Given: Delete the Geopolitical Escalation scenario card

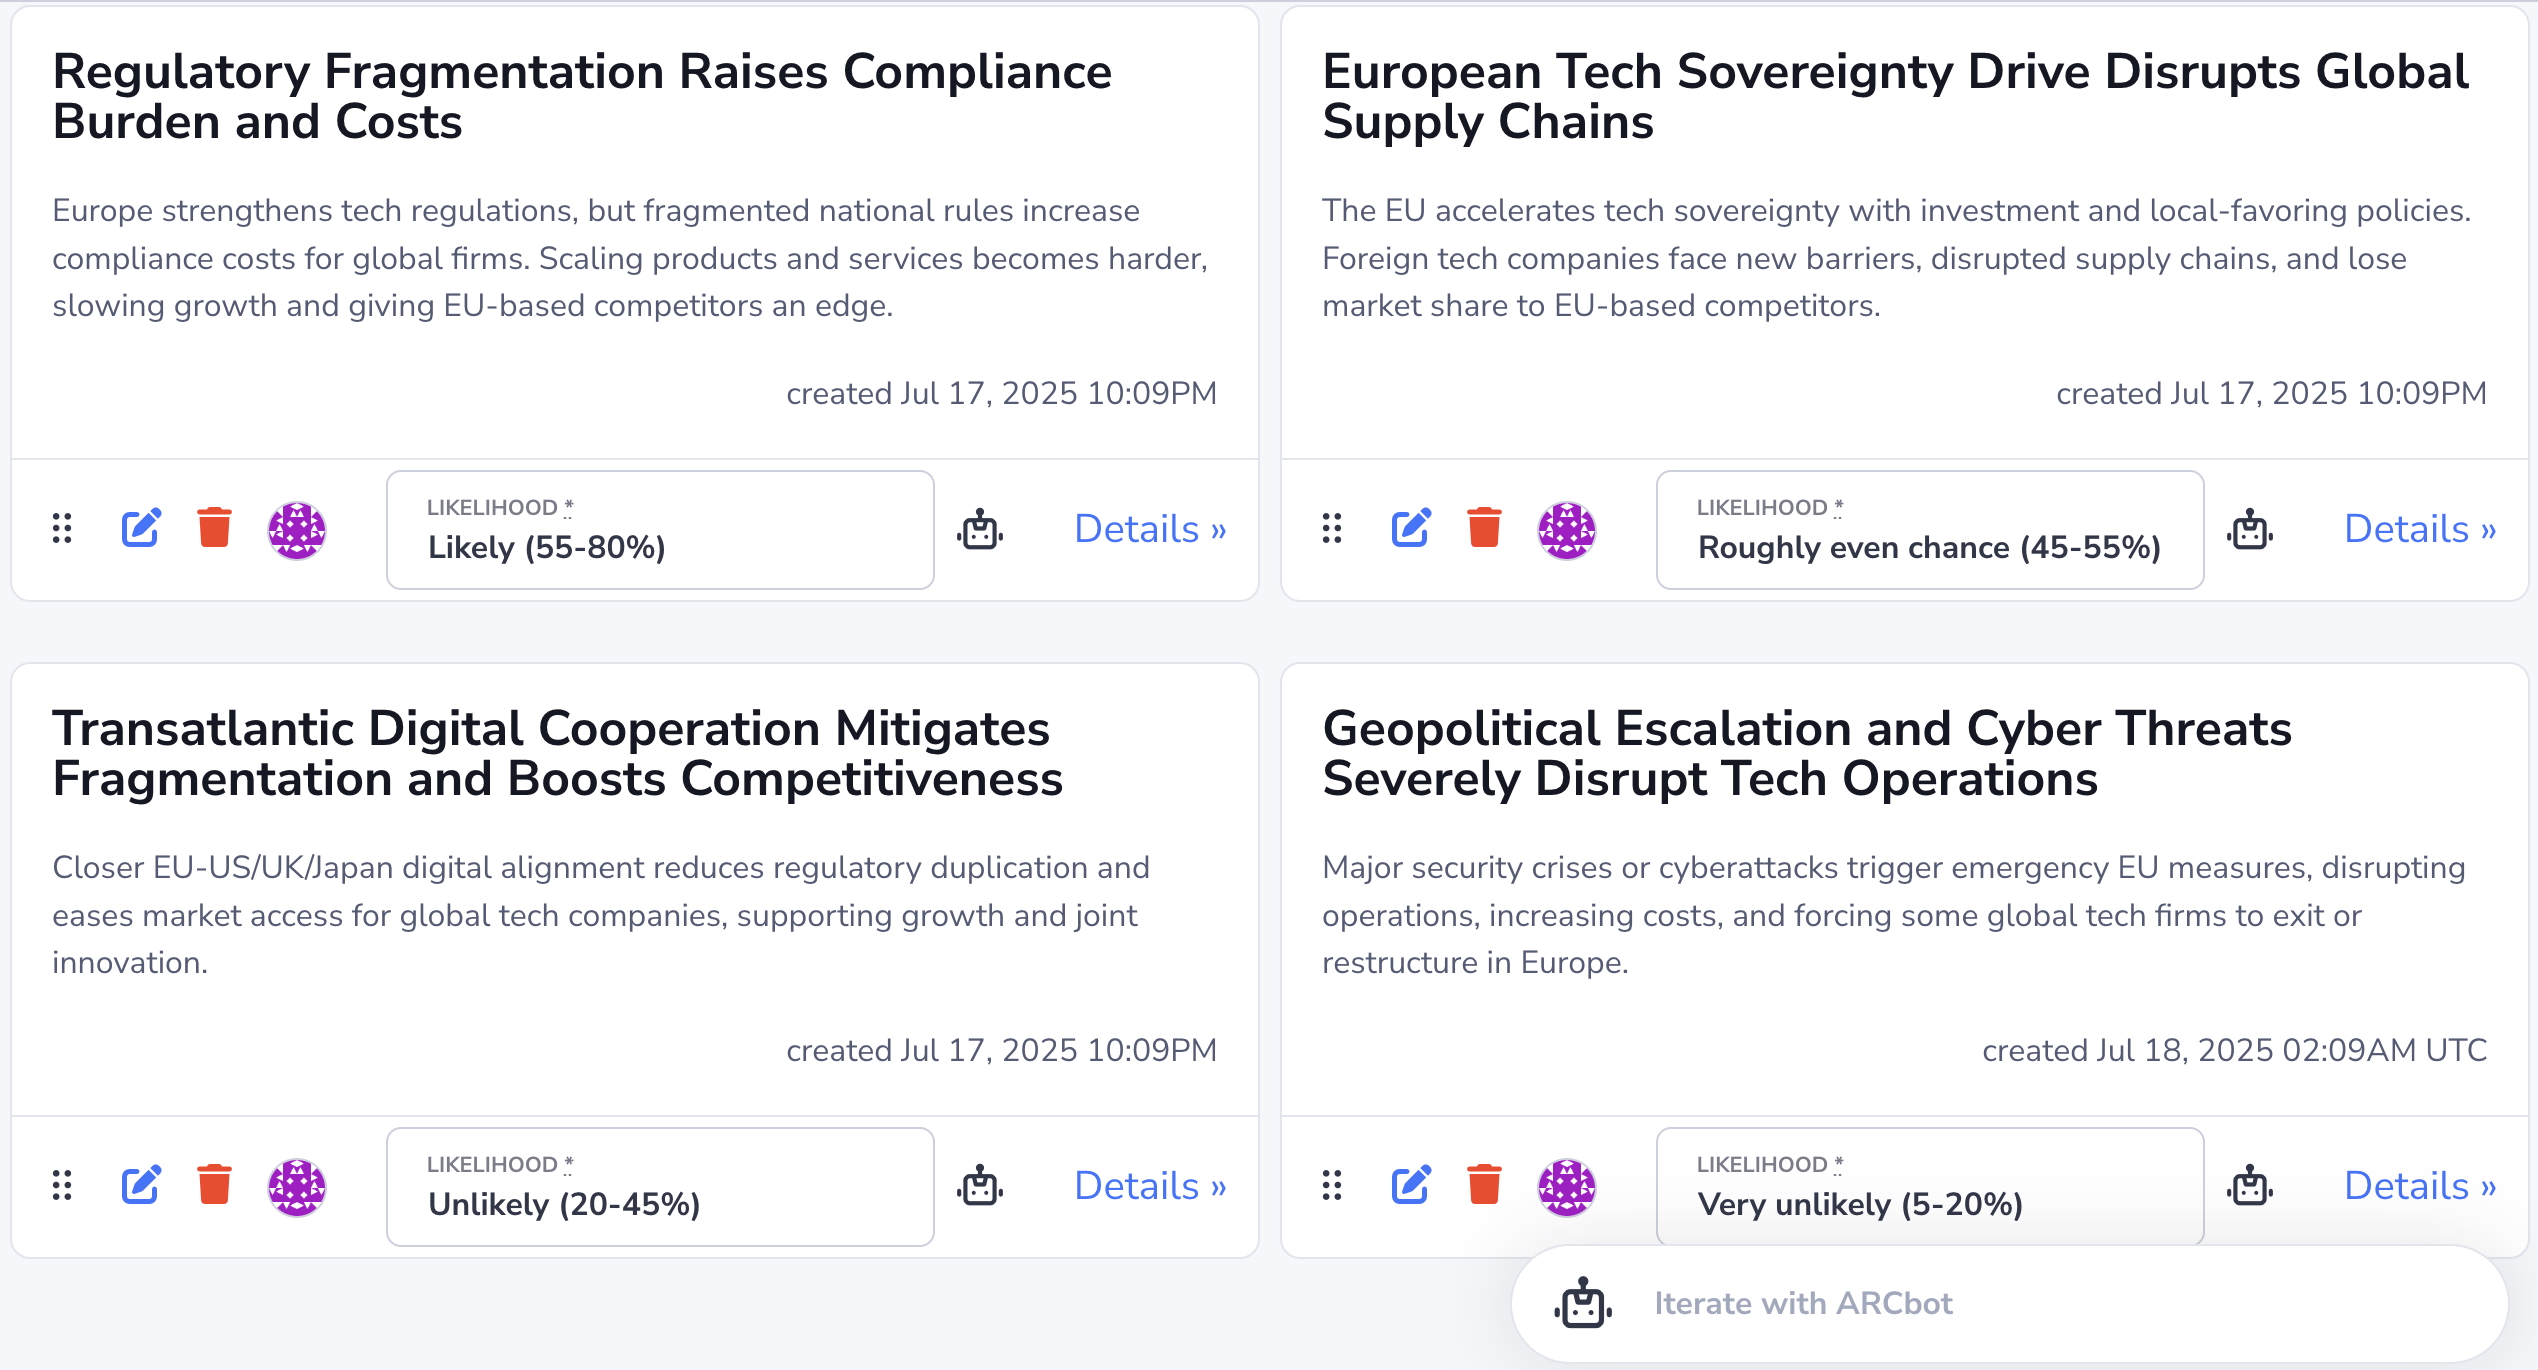Looking at the screenshot, I should 1484,1185.
